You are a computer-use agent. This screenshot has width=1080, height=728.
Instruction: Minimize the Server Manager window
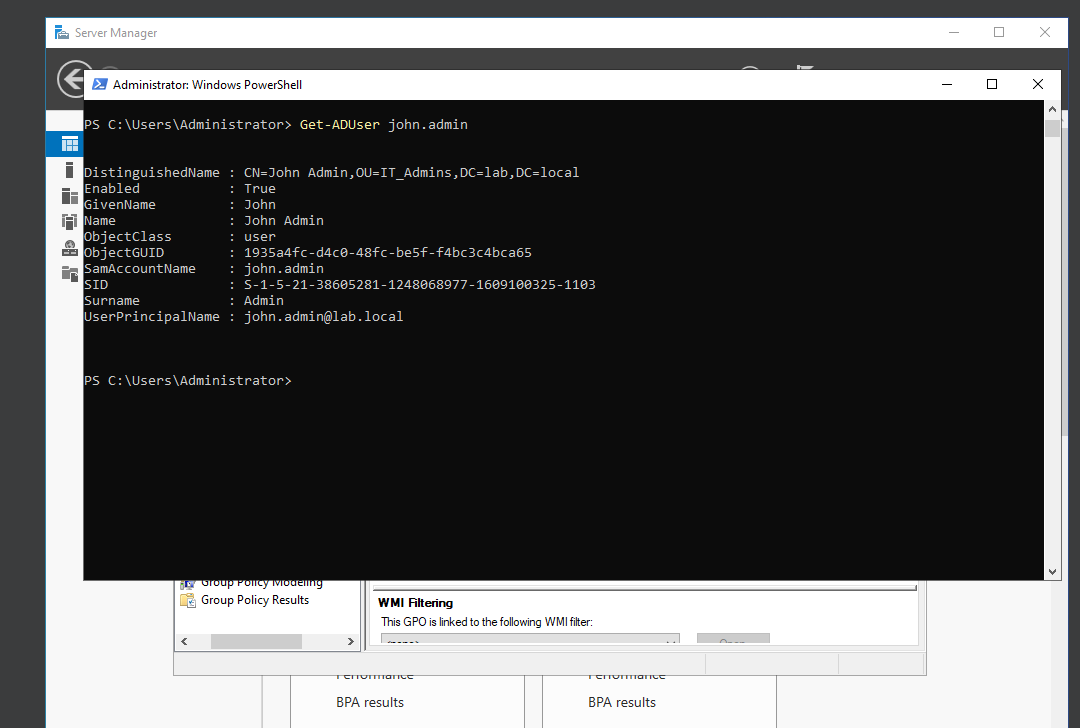(954, 32)
